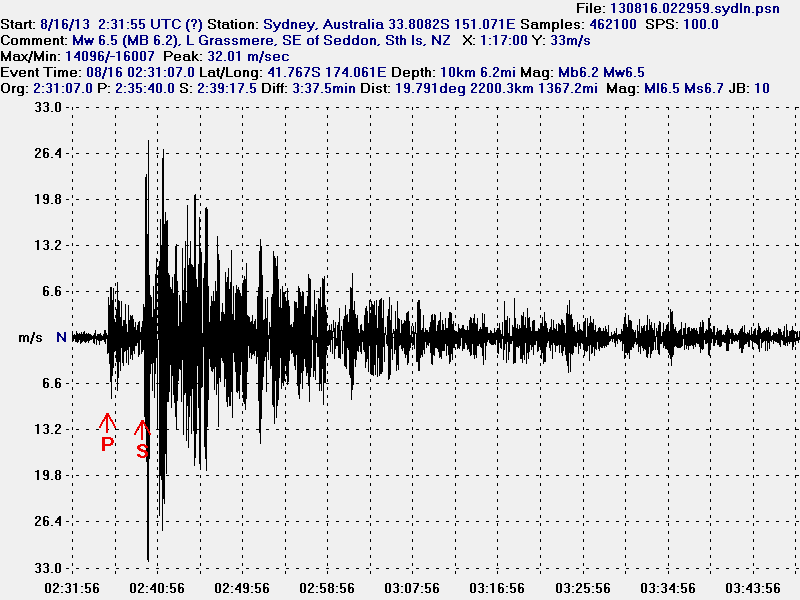Click the JB value 10
This screenshot has height=600, width=800.
762,88
